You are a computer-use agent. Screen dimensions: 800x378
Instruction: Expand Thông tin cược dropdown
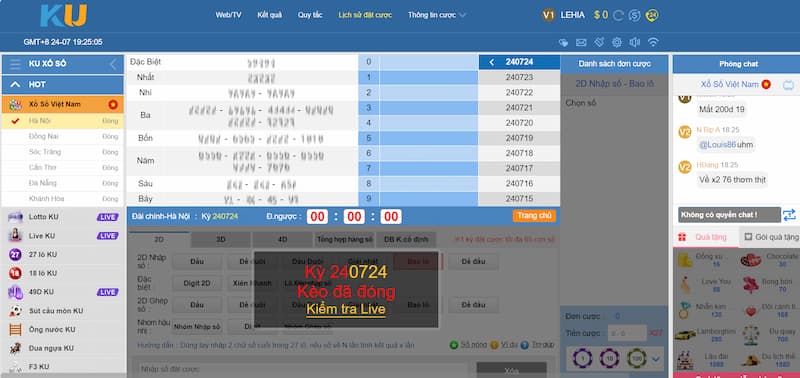point(437,15)
